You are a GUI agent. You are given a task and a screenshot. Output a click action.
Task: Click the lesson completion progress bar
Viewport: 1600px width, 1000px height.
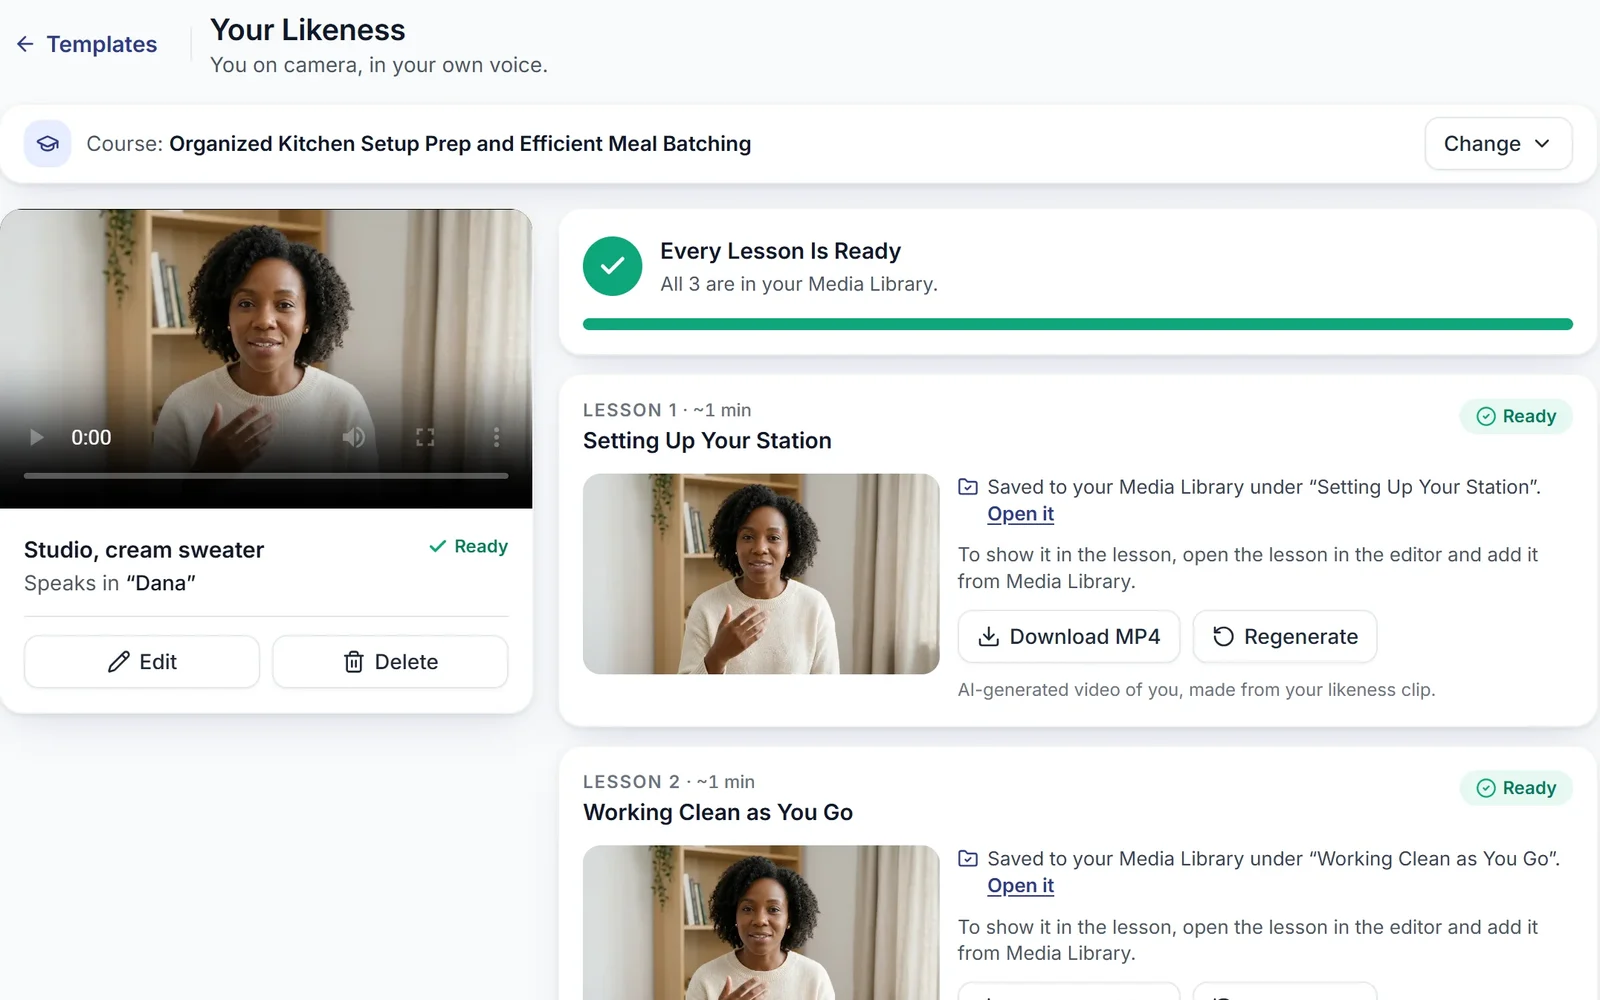coord(1078,324)
